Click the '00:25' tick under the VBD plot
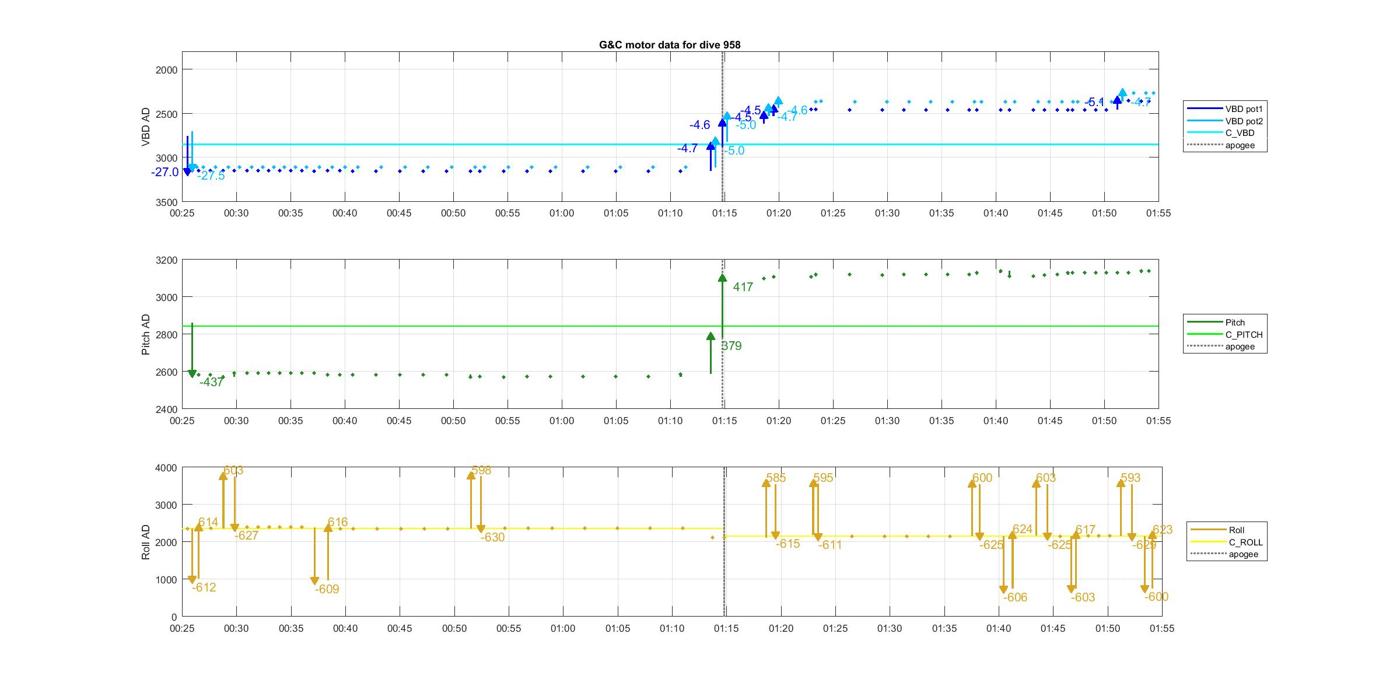1400x693 pixels. [x=182, y=213]
